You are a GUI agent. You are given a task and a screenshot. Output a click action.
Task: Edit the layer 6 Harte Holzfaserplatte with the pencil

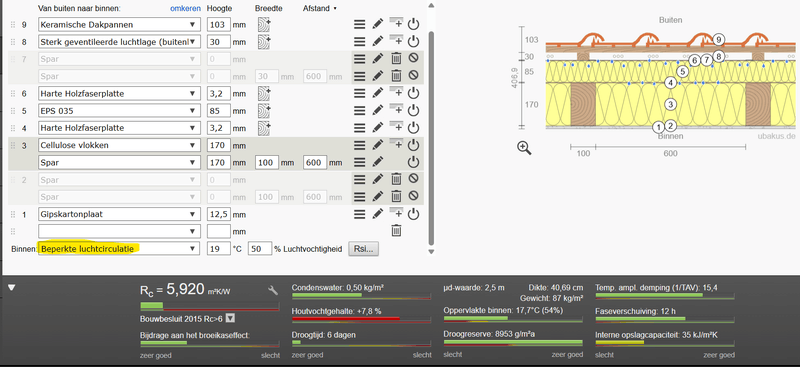click(x=378, y=93)
